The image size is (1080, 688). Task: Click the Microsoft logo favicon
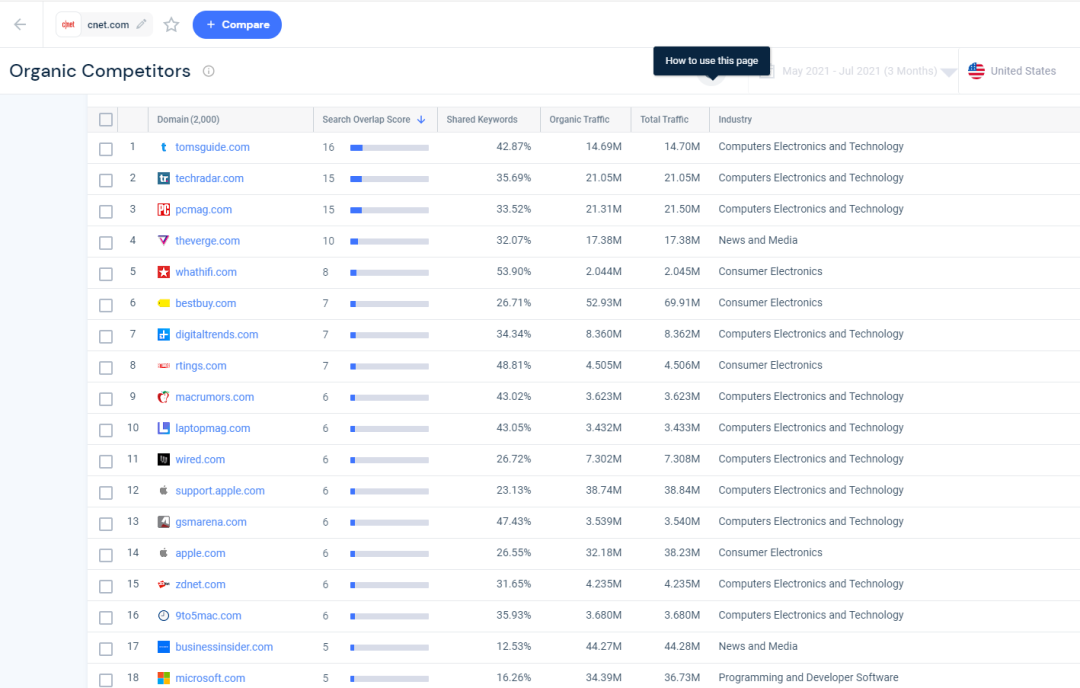pyautogui.click(x=164, y=678)
